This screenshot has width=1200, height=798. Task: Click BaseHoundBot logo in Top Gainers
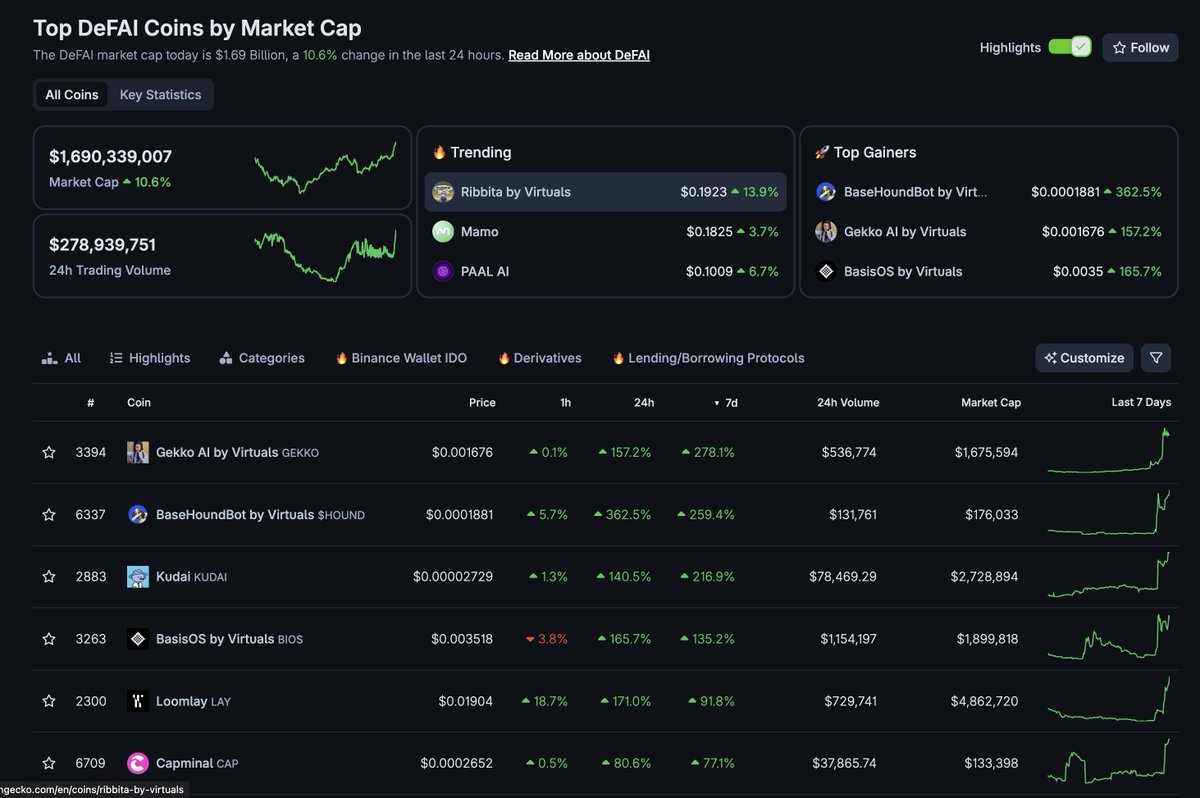826,192
